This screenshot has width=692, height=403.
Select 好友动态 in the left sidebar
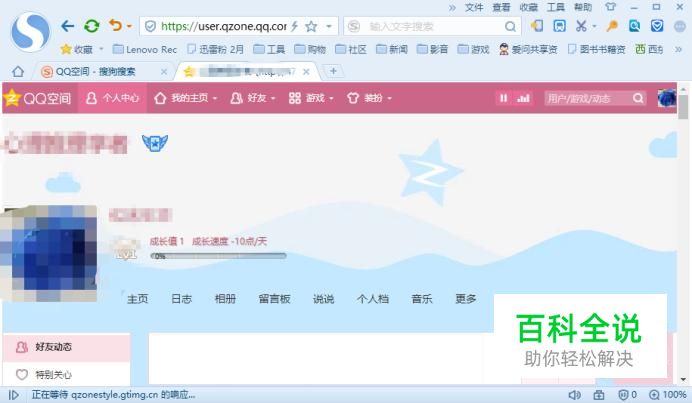66,347
